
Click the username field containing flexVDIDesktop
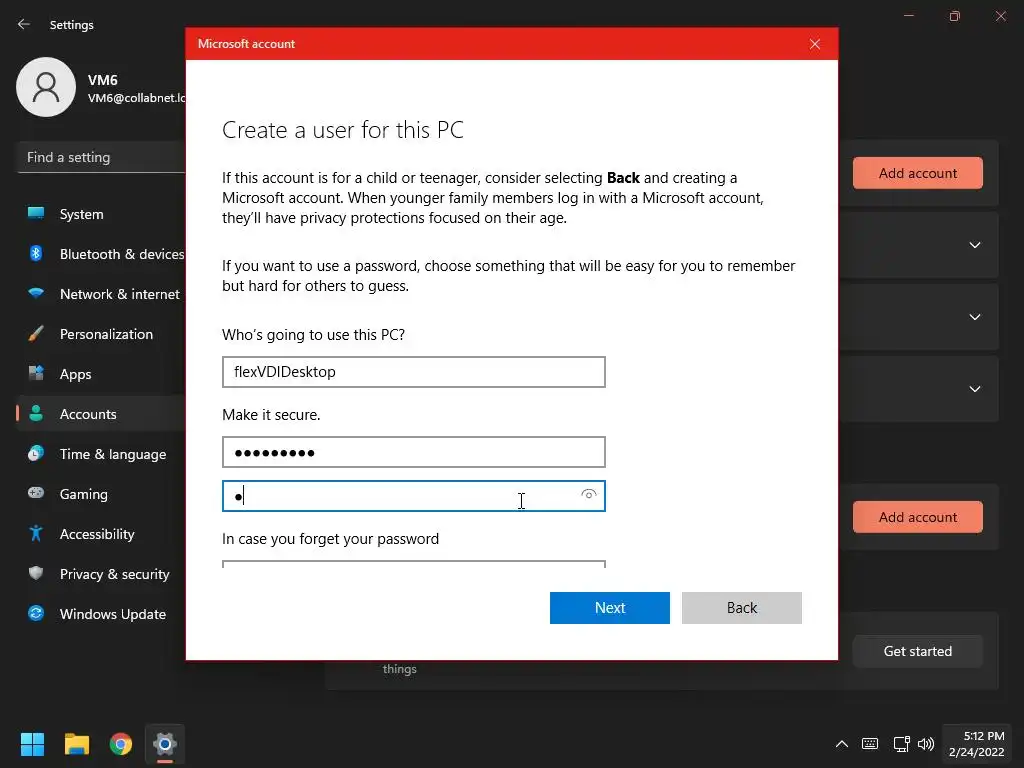[x=413, y=372]
